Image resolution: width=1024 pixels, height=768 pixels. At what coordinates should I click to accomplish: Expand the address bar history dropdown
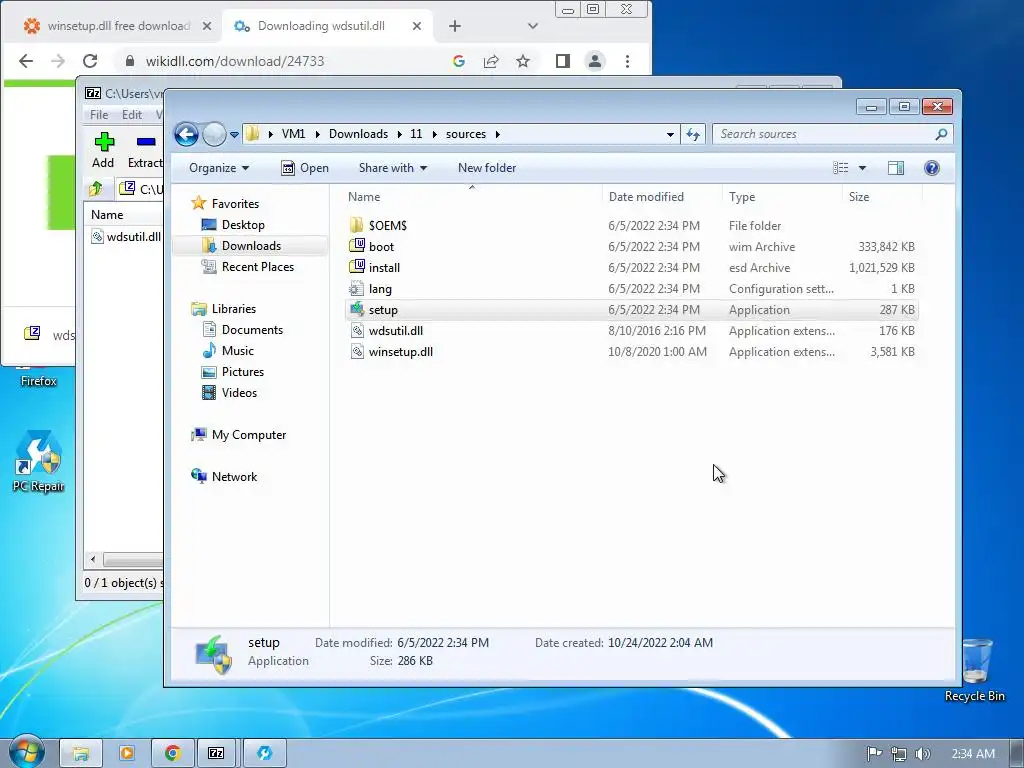tap(670, 135)
